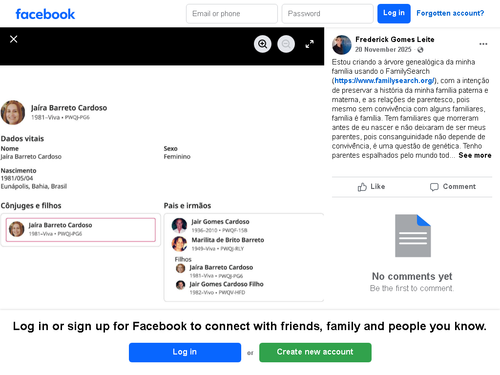The width and height of the screenshot is (500, 375).
Task: Click the 'Cônjuges e filhos' heading
Action: [31, 206]
